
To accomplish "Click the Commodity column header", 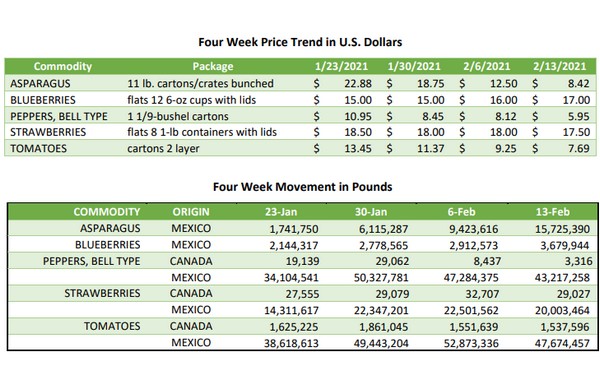I will (x=63, y=67).
